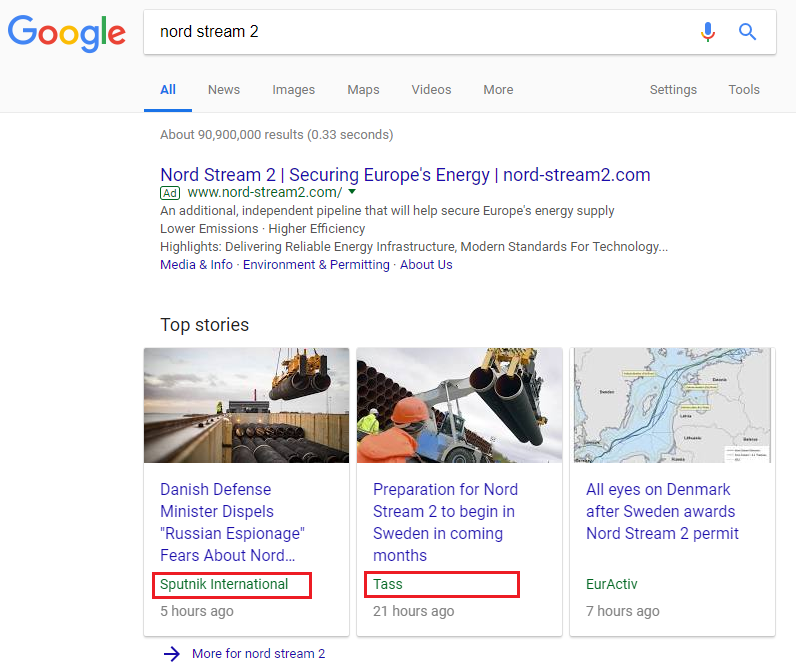
Task: Switch to the Images tab
Action: click(293, 90)
